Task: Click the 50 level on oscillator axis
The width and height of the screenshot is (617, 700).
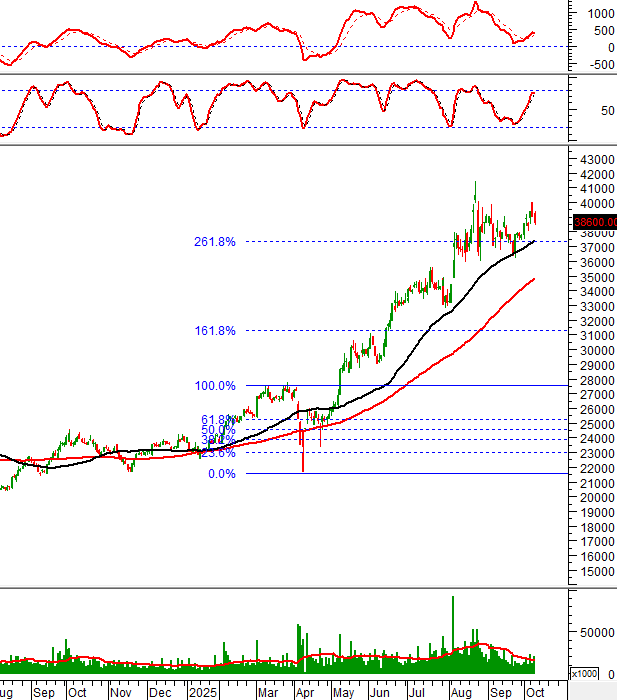Action: 594,110
